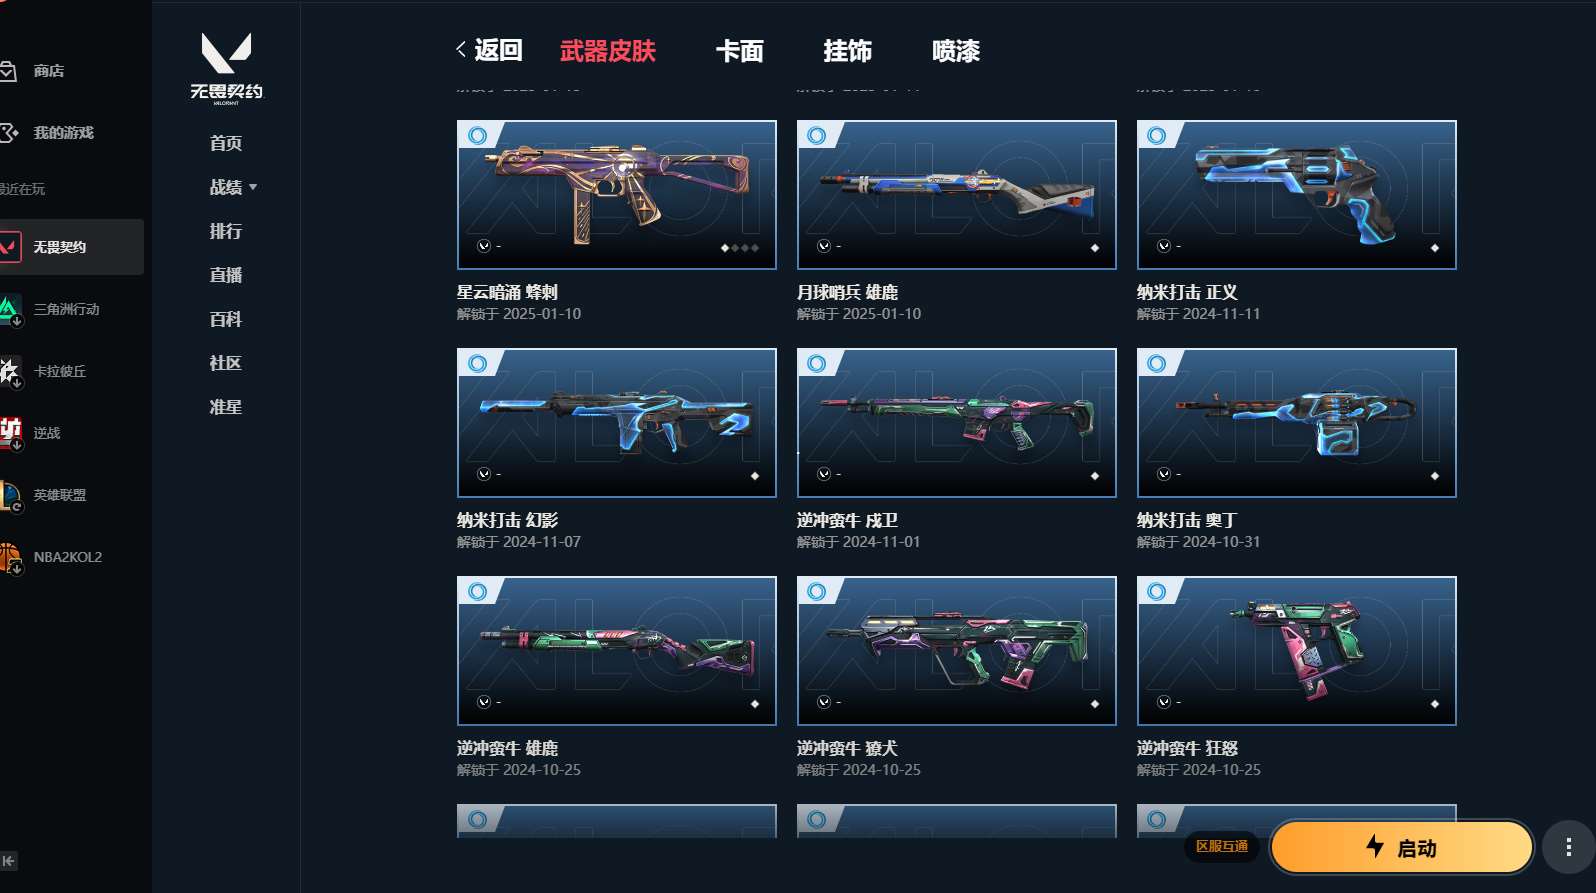Switch to the 挂饰 tab
Viewport: 1596px width, 893px height.
click(847, 51)
